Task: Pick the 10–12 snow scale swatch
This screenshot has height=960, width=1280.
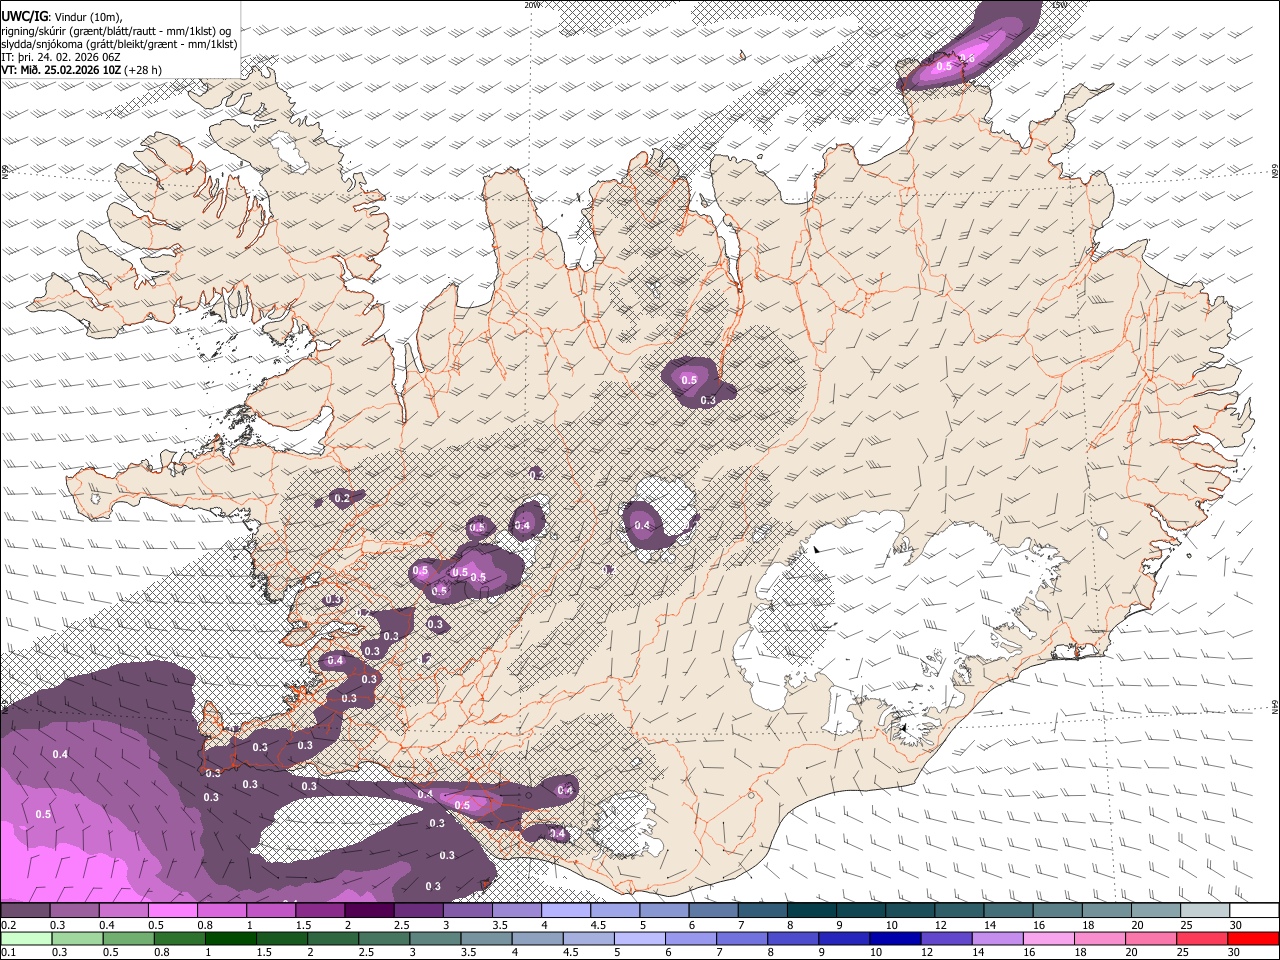Action: point(910,910)
